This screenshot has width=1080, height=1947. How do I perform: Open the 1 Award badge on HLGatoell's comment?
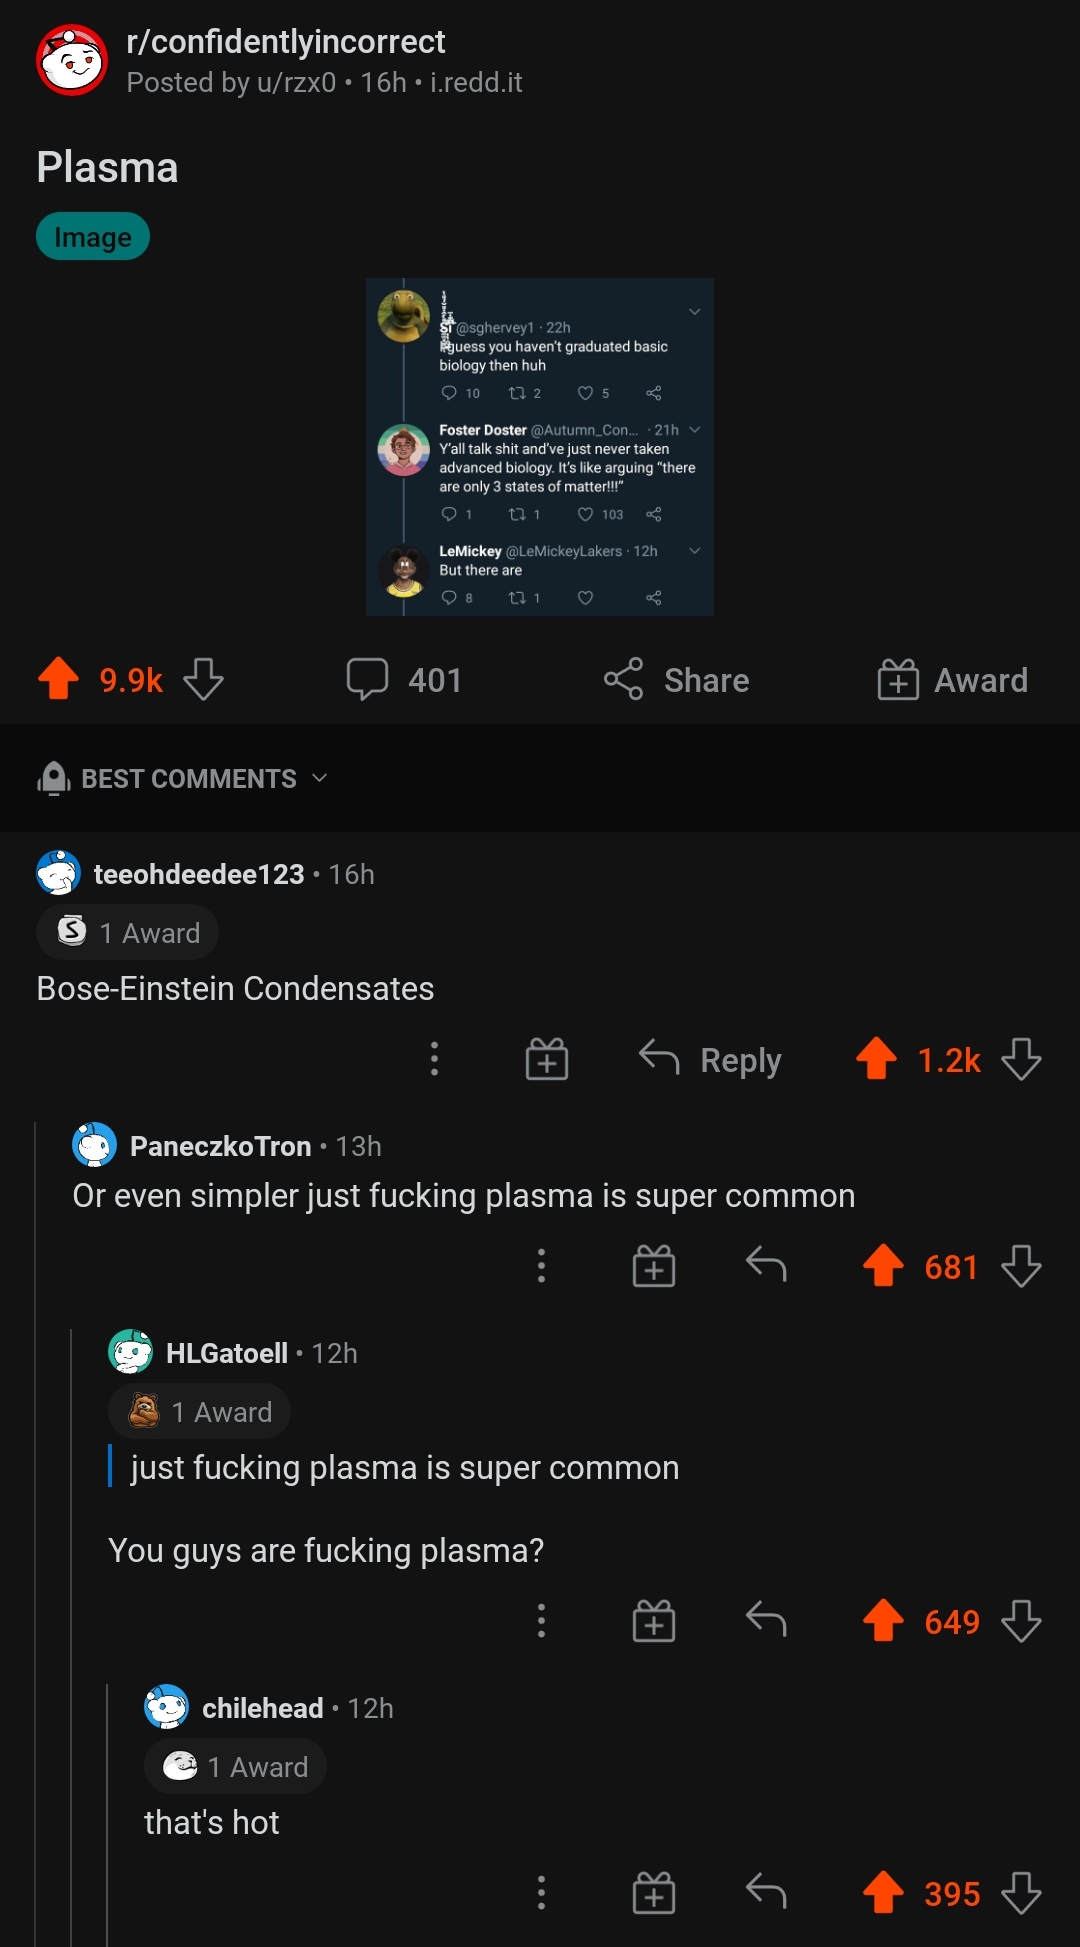[x=198, y=1410]
